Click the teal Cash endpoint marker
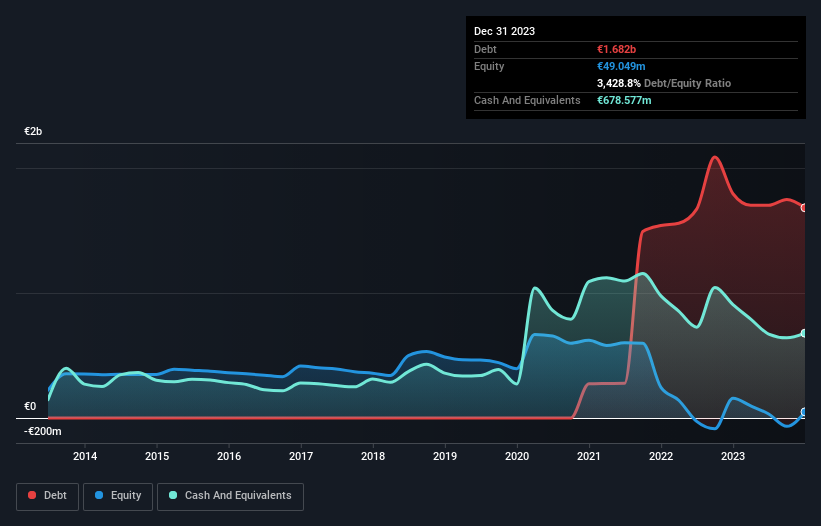The image size is (821, 526). [804, 333]
